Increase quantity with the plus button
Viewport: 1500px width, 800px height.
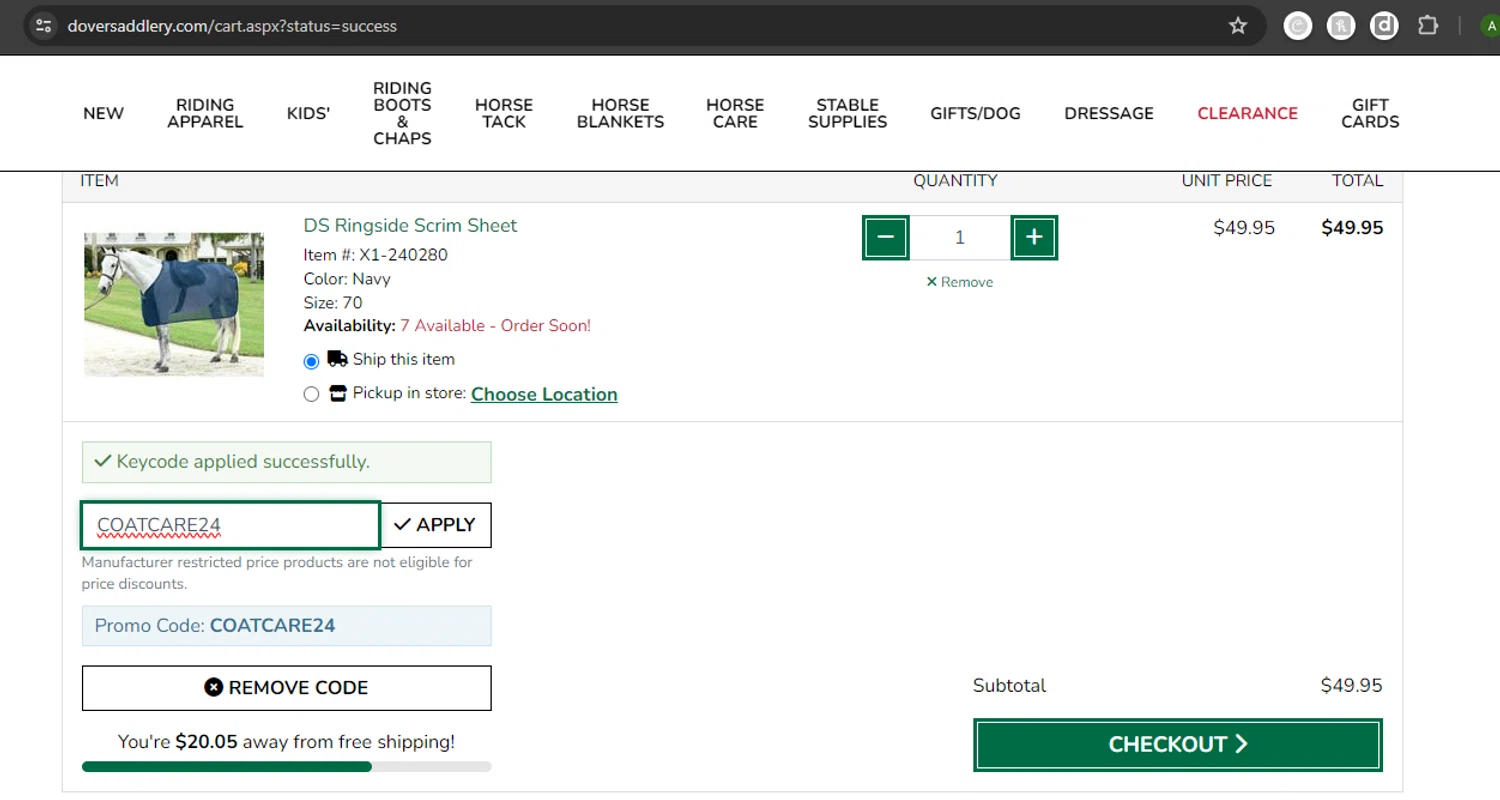1034,237
